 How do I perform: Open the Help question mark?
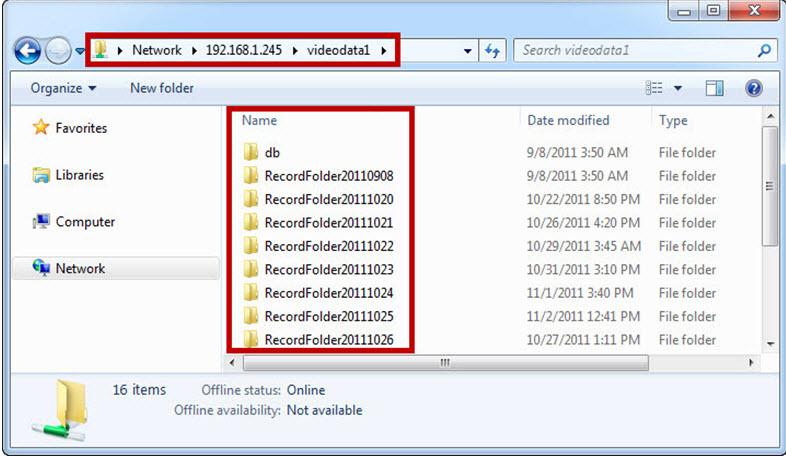(753, 88)
